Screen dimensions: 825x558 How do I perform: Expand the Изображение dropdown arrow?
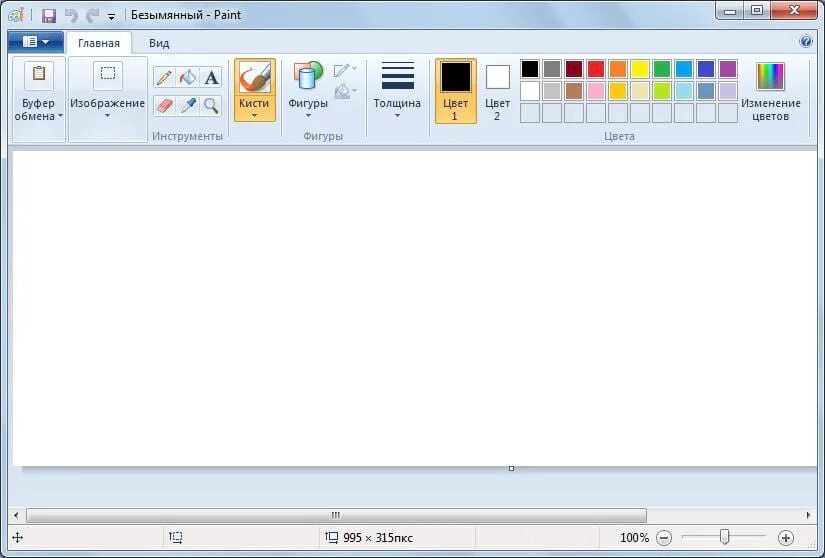pyautogui.click(x=107, y=116)
